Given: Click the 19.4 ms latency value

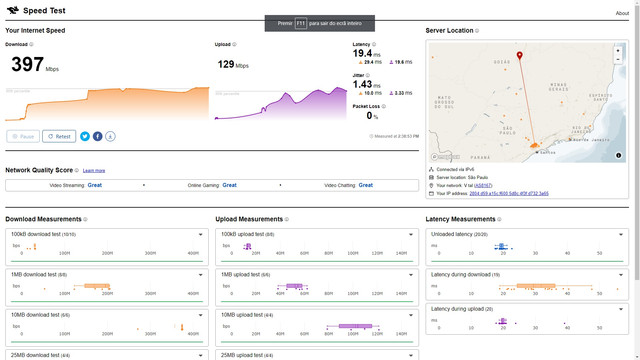Looking at the screenshot, I should (x=367, y=53).
